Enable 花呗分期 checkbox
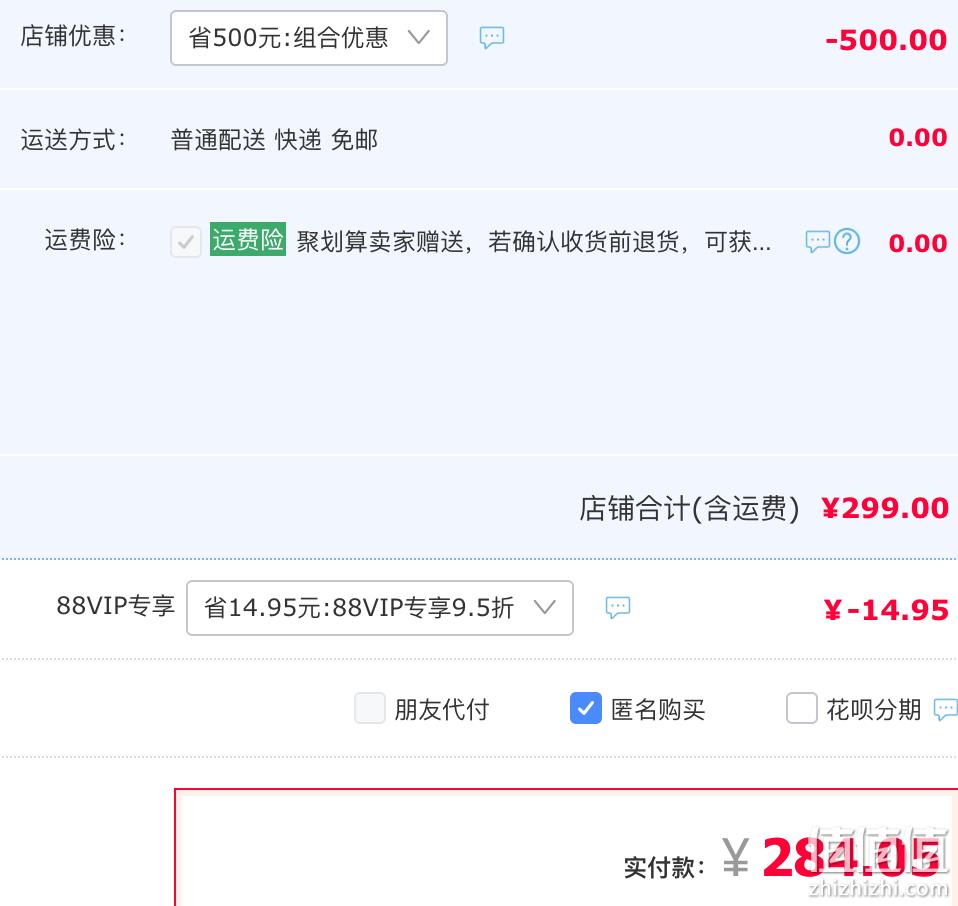This screenshot has width=958, height=906. (x=802, y=709)
